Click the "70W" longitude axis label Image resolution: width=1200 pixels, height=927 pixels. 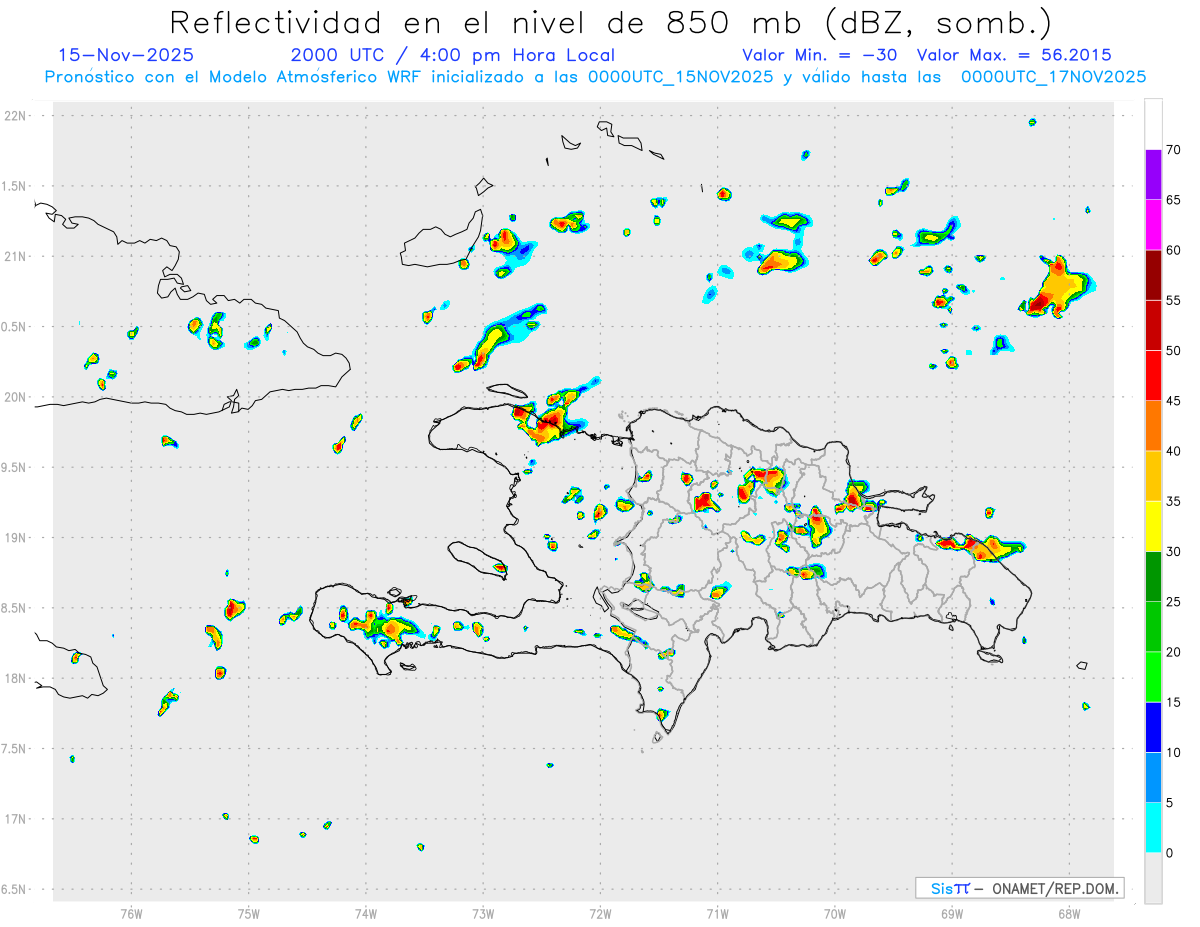(x=835, y=914)
